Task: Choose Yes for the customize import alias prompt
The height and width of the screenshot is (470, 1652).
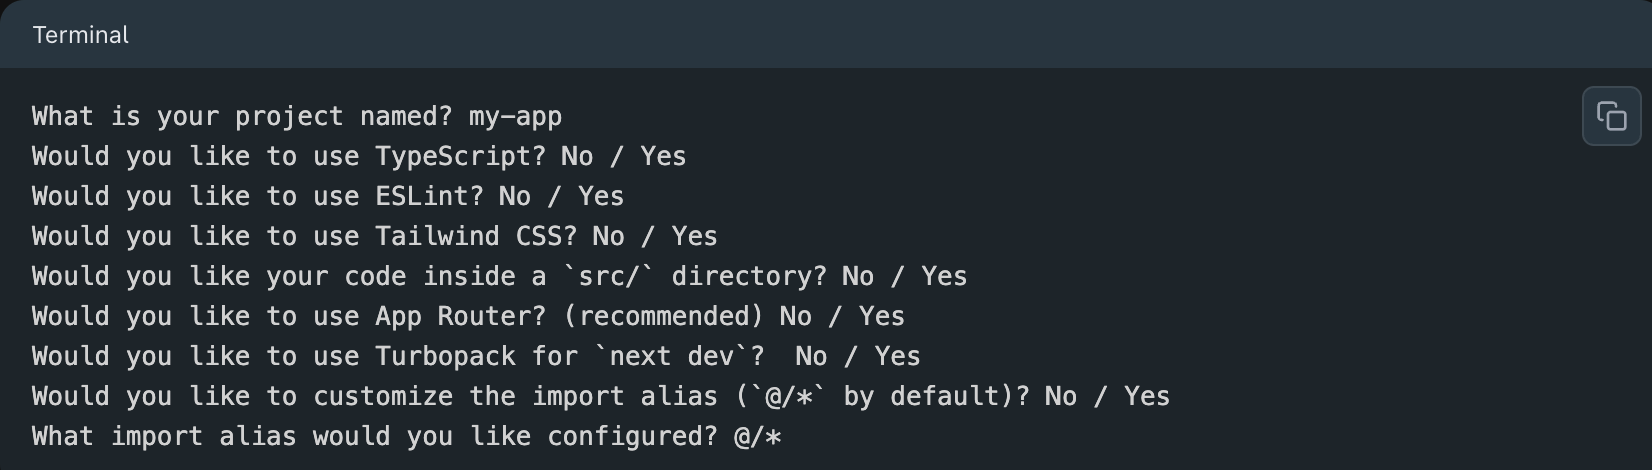Action: point(1147,396)
